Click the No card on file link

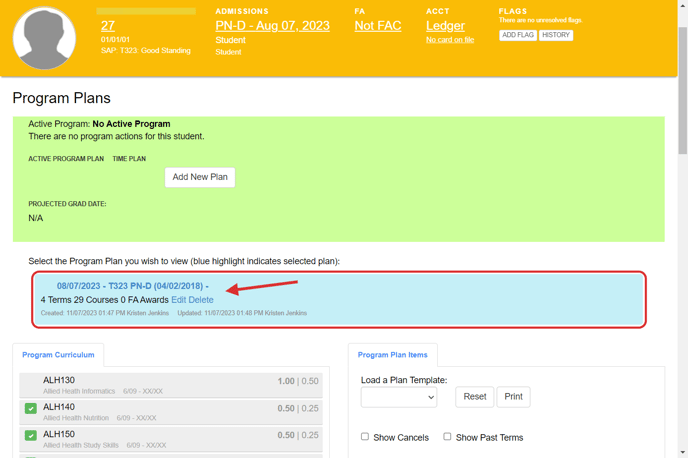[450, 40]
